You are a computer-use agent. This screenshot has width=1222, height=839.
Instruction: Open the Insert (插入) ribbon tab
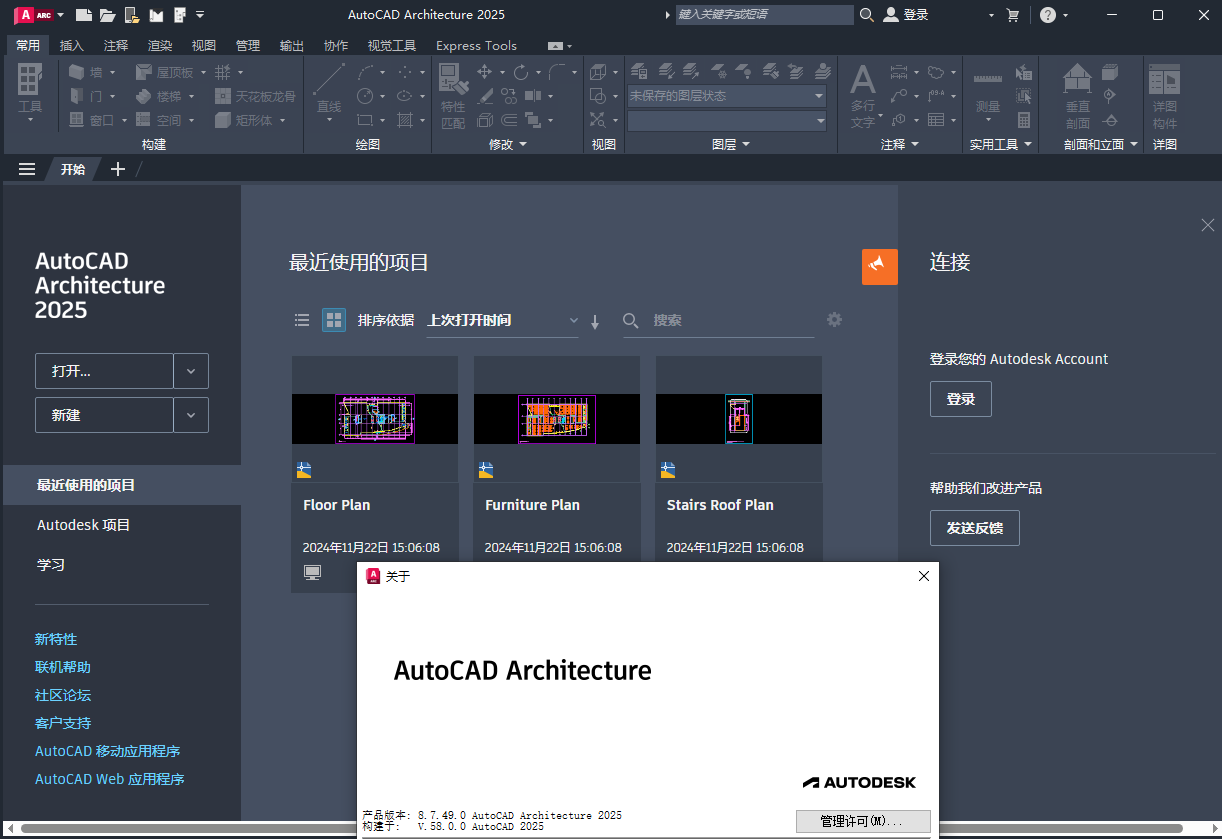pyautogui.click(x=72, y=45)
